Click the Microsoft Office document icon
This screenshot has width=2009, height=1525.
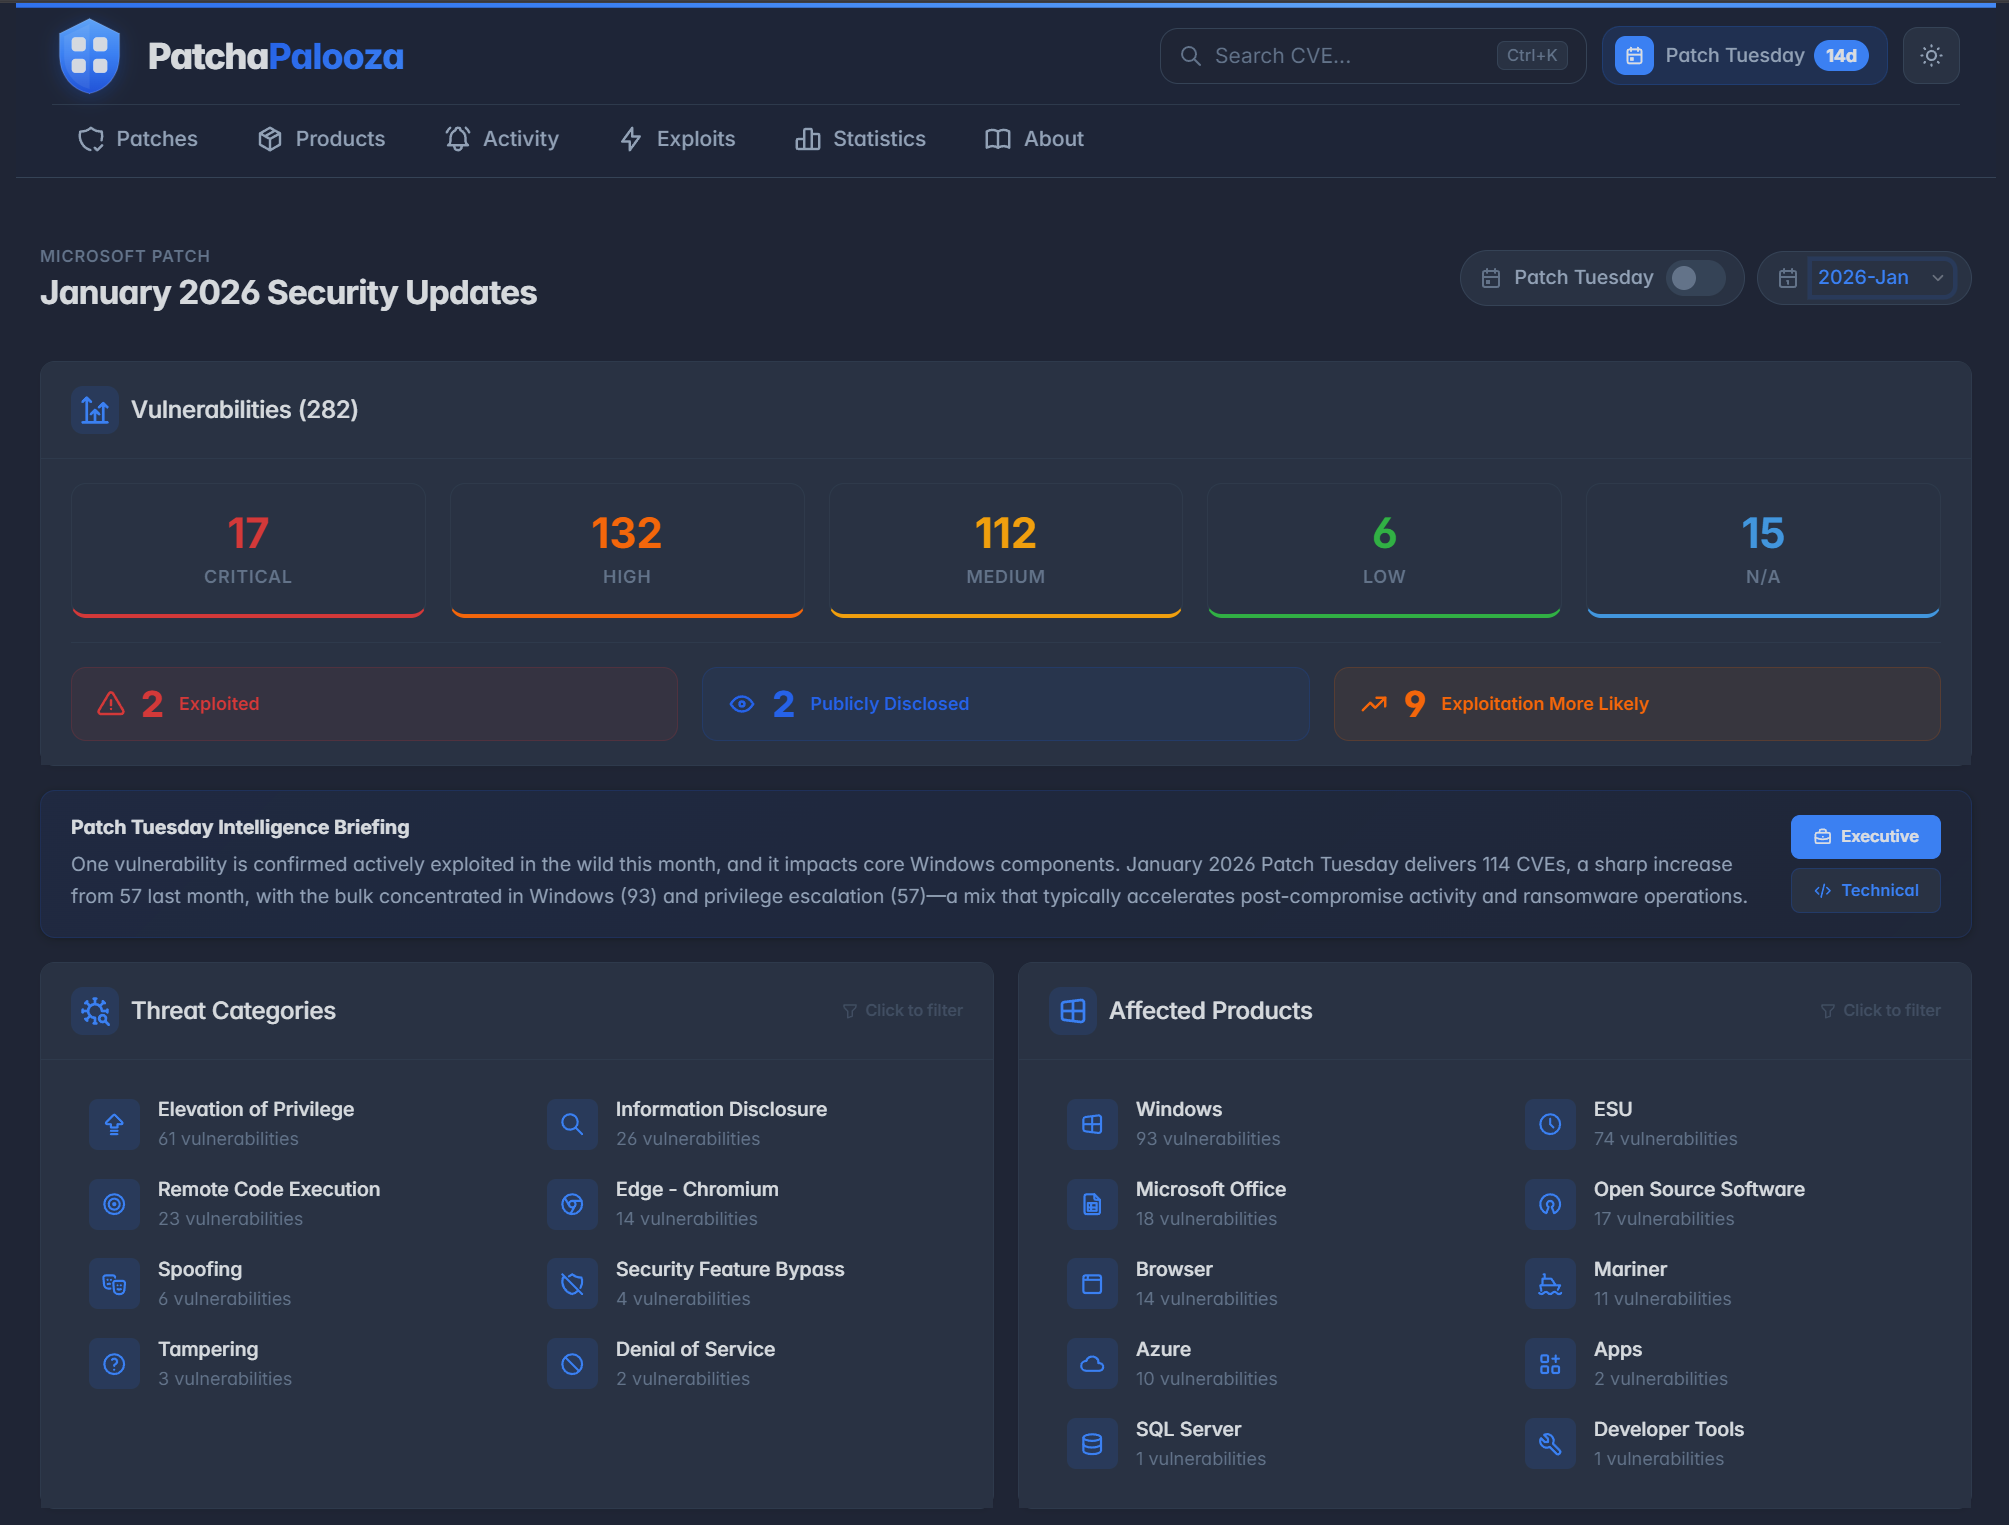1092,1204
